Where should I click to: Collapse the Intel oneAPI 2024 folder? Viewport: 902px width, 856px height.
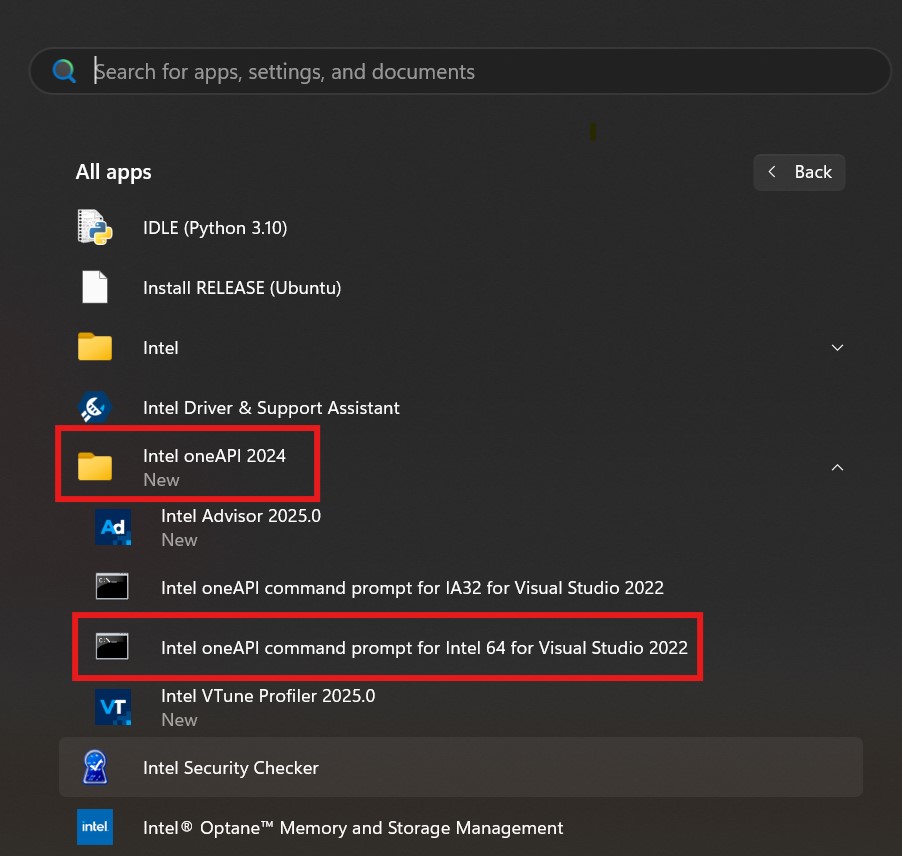(838, 467)
